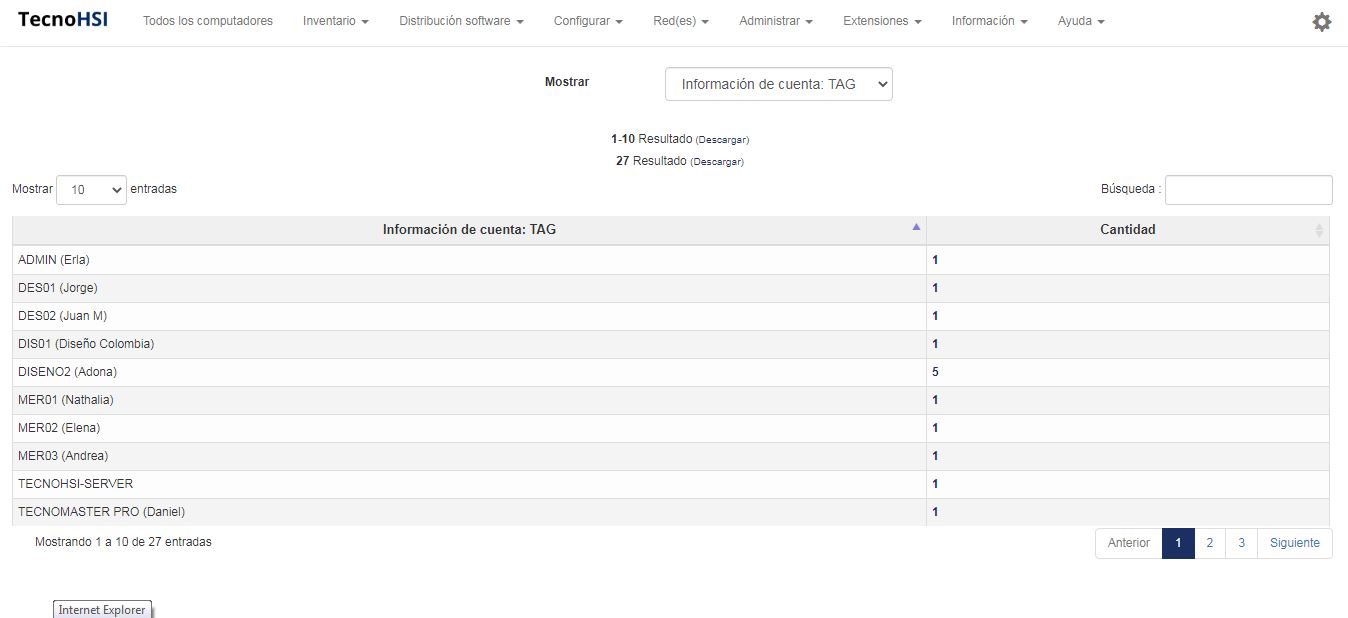Open Todos los computadores page
The height and width of the screenshot is (618, 1348).
(x=207, y=21)
